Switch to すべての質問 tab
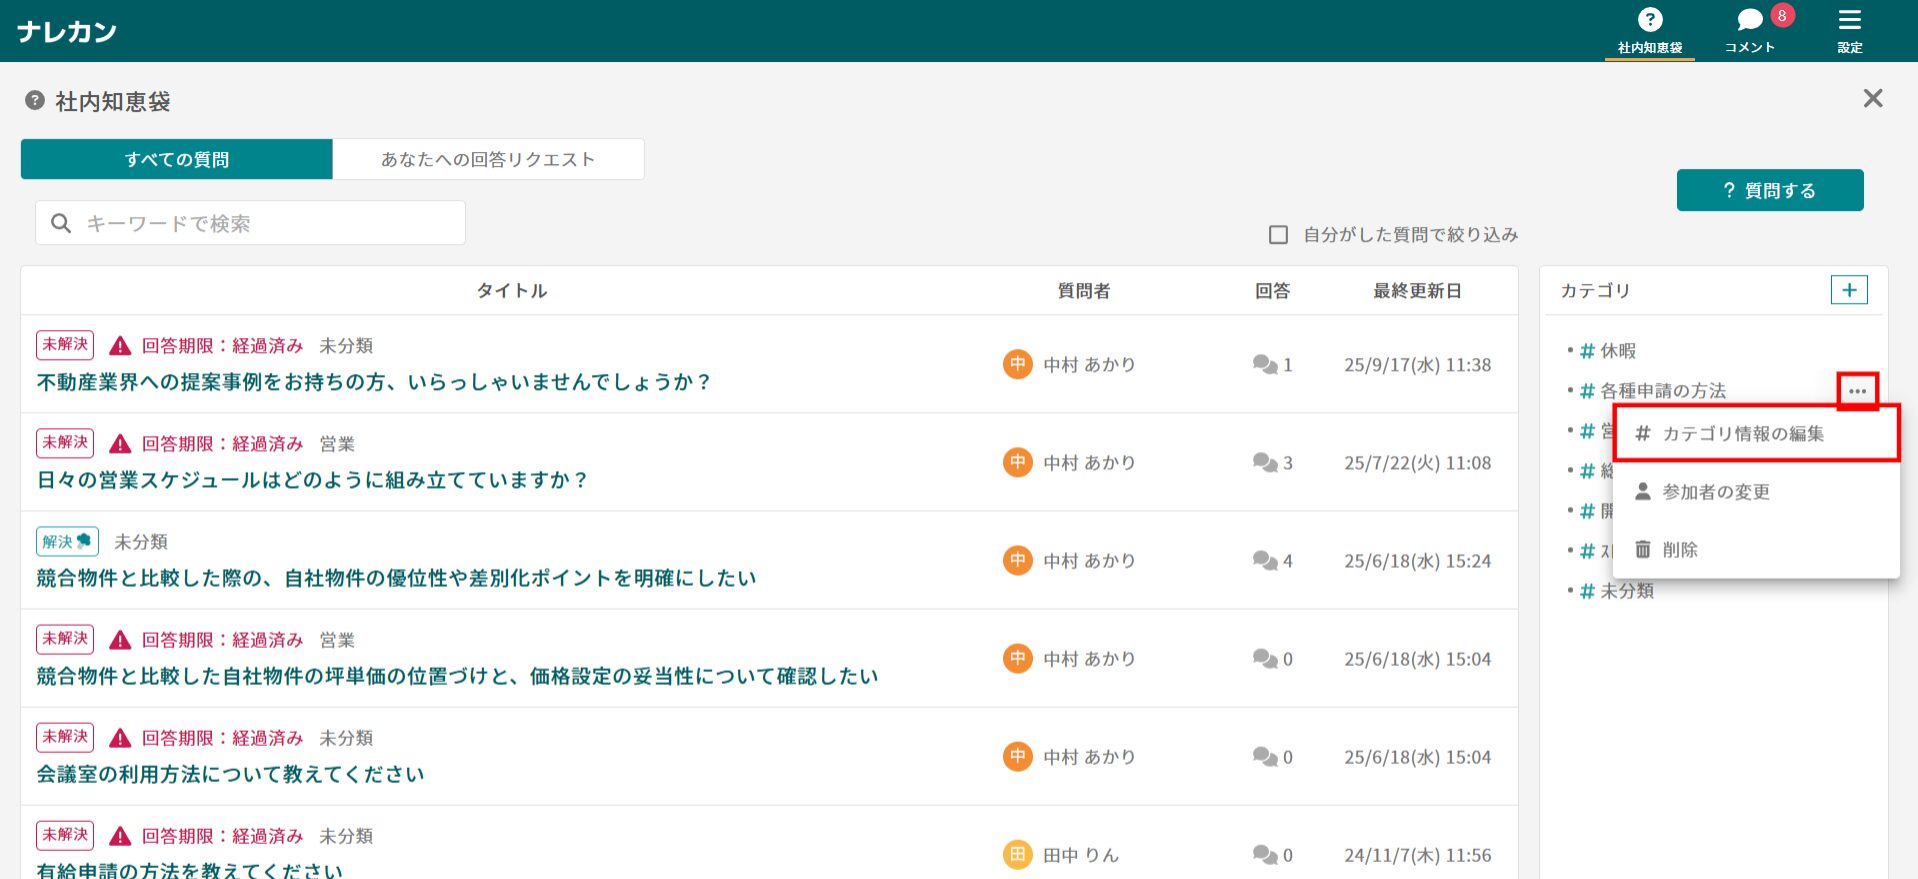Viewport: 1918px width, 879px height. pyautogui.click(x=177, y=159)
